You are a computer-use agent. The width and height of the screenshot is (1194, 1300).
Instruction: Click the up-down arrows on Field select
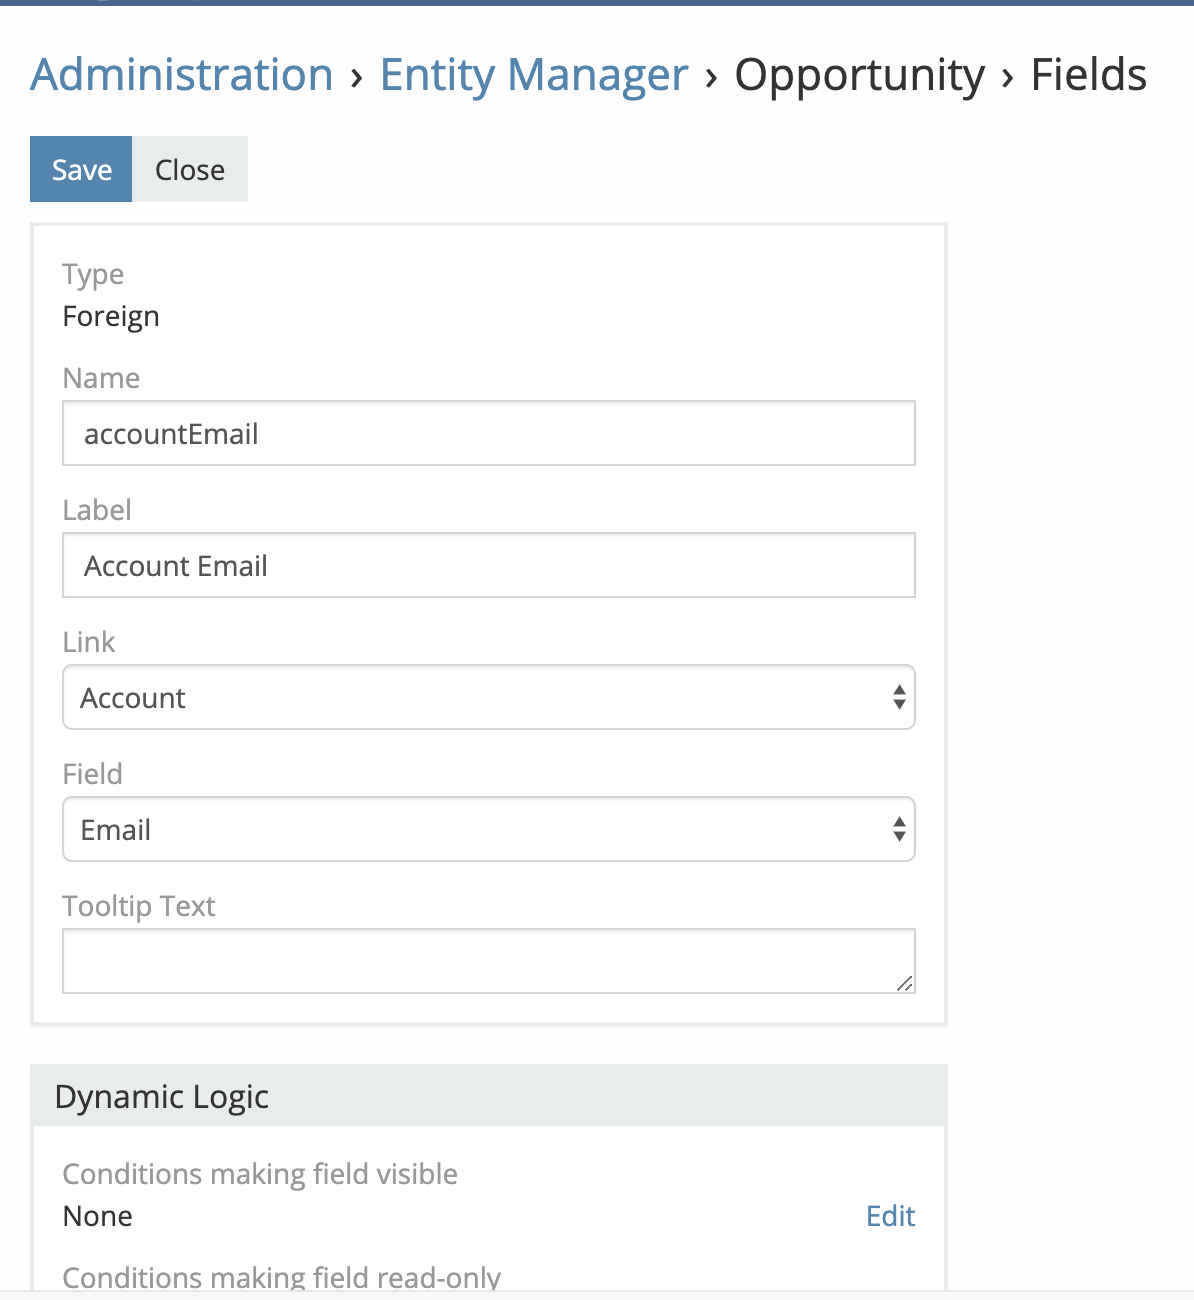tap(899, 830)
